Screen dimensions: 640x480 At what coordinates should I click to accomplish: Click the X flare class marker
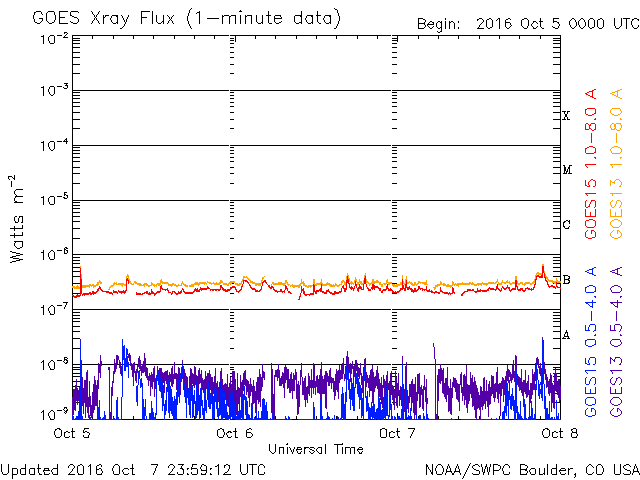(566, 116)
